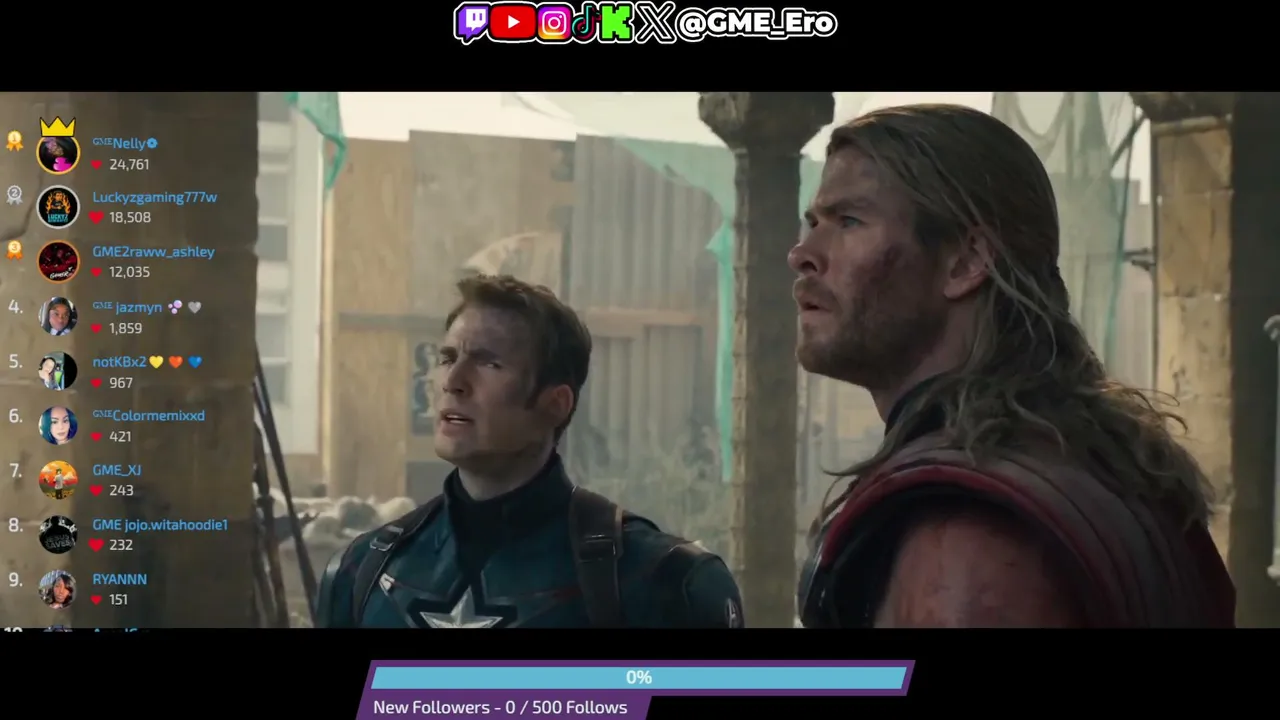Click the like count 421

tap(120, 437)
